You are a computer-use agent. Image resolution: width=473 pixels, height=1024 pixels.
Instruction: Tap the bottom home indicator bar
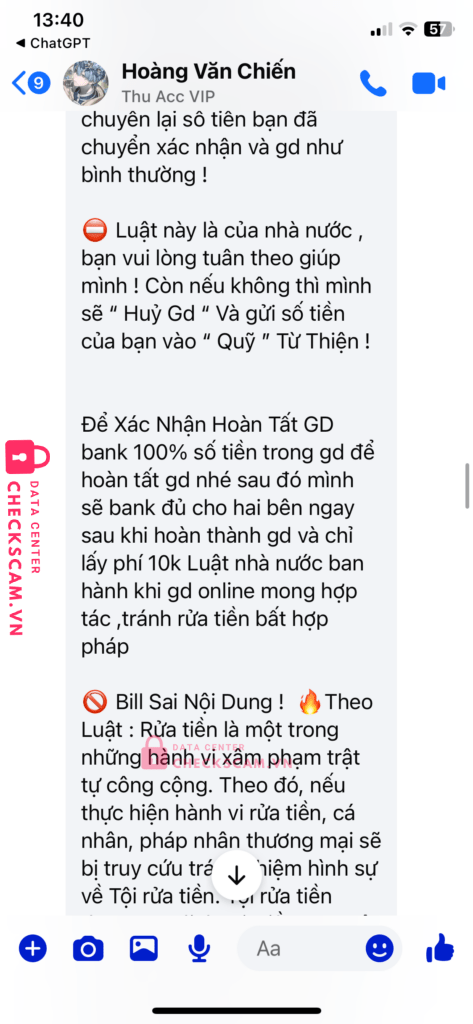click(x=236, y=1011)
